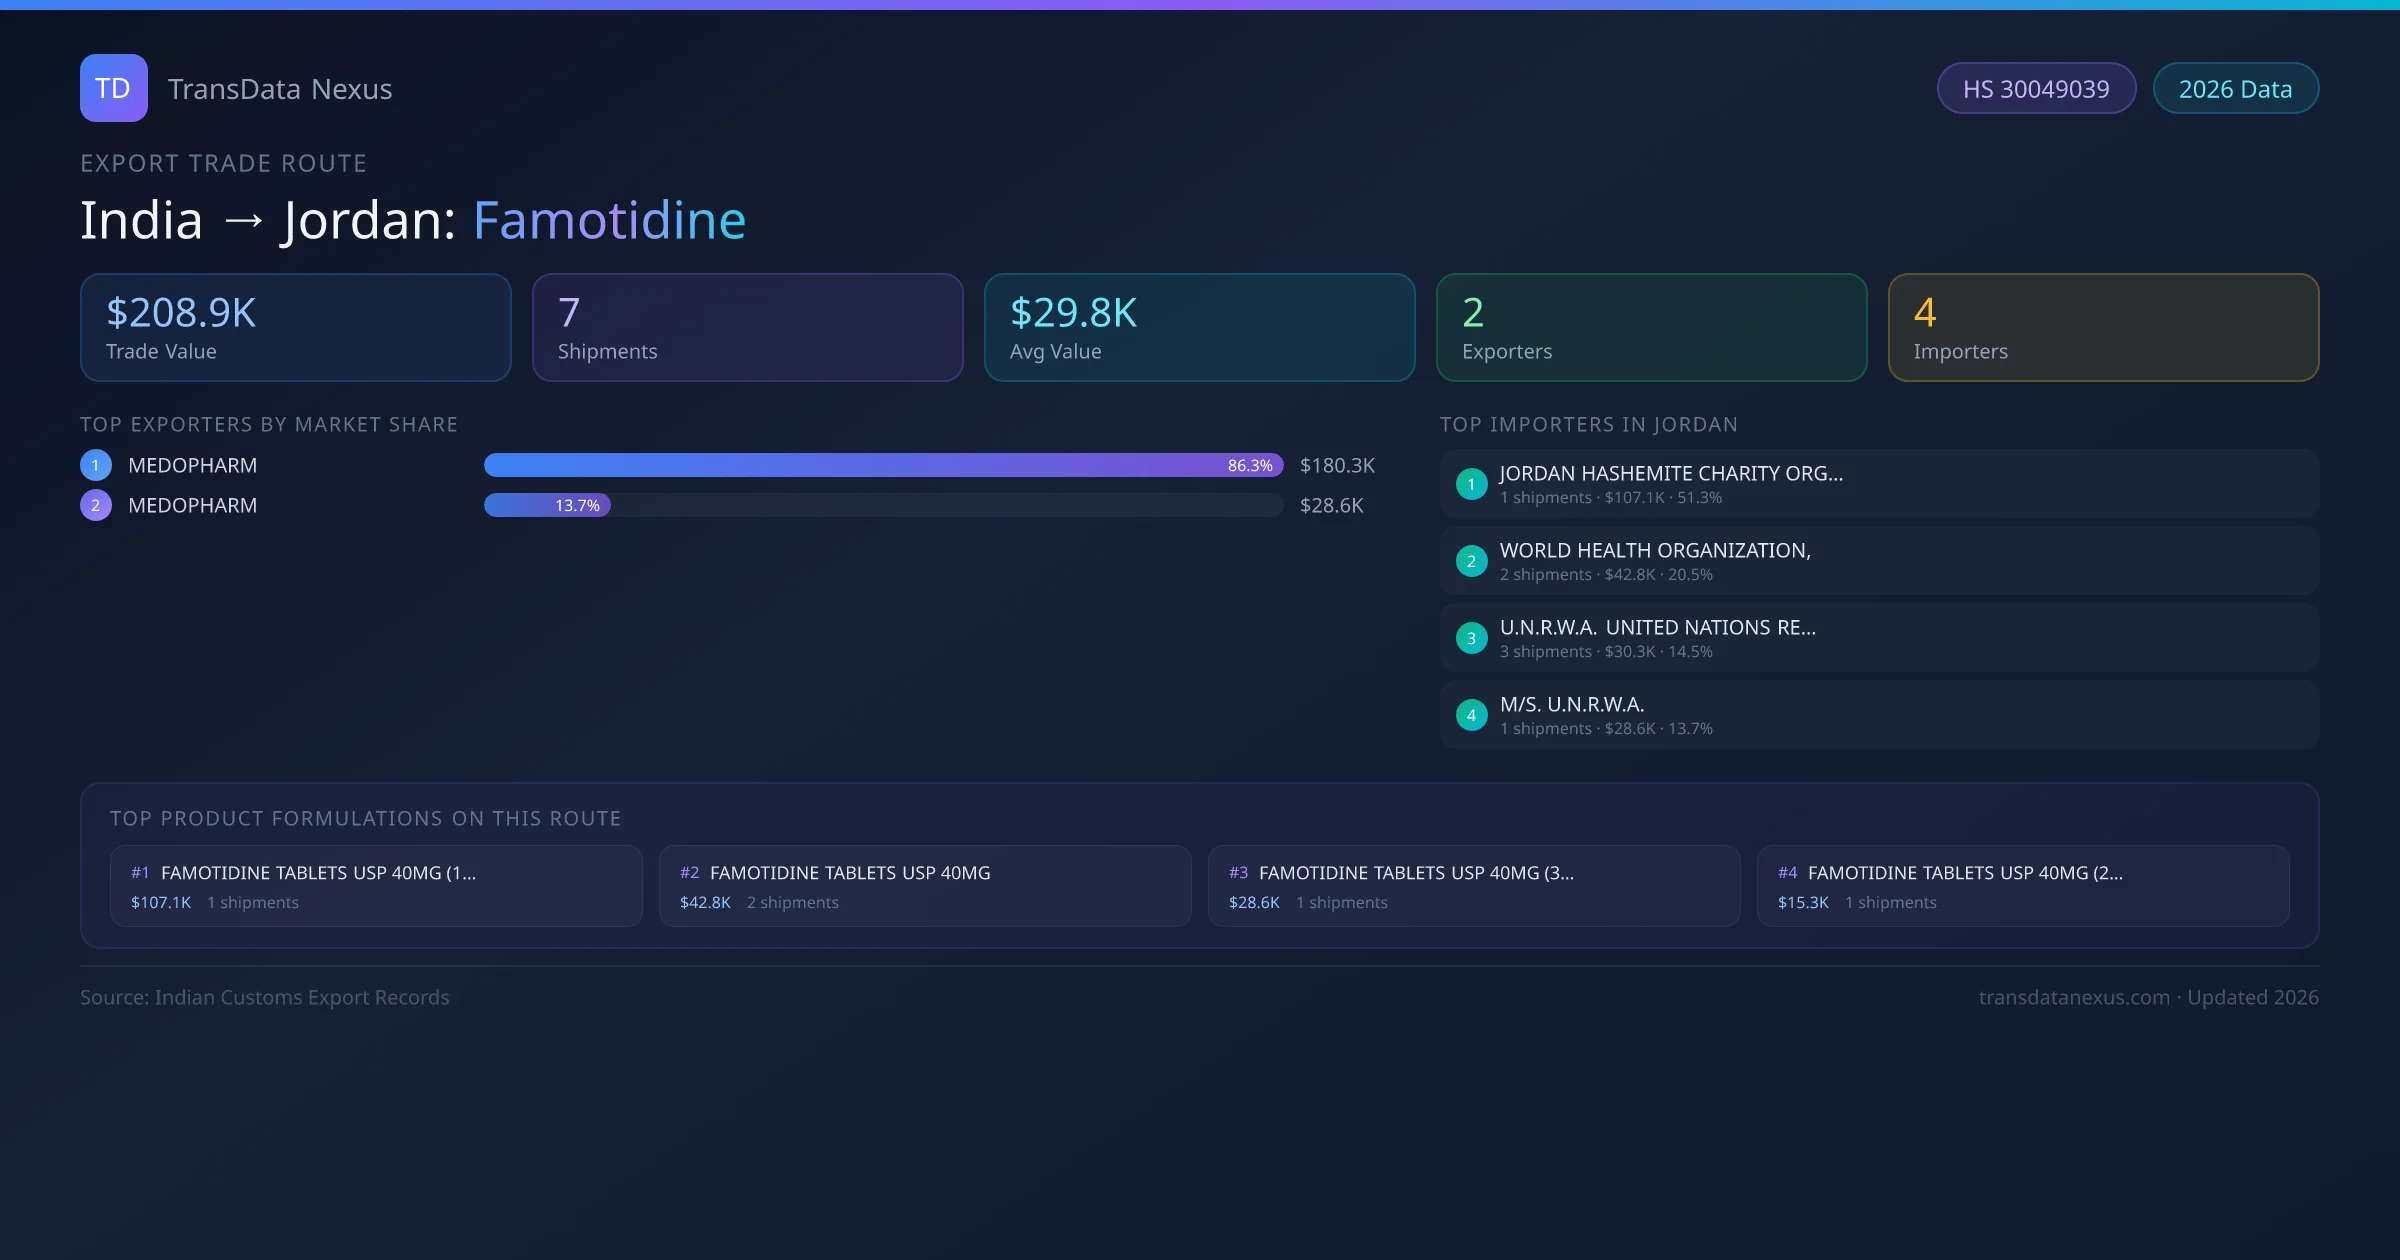Image resolution: width=2400 pixels, height=1260 pixels.
Task: Open the $208.9K Trade Value card
Action: pyautogui.click(x=295, y=328)
